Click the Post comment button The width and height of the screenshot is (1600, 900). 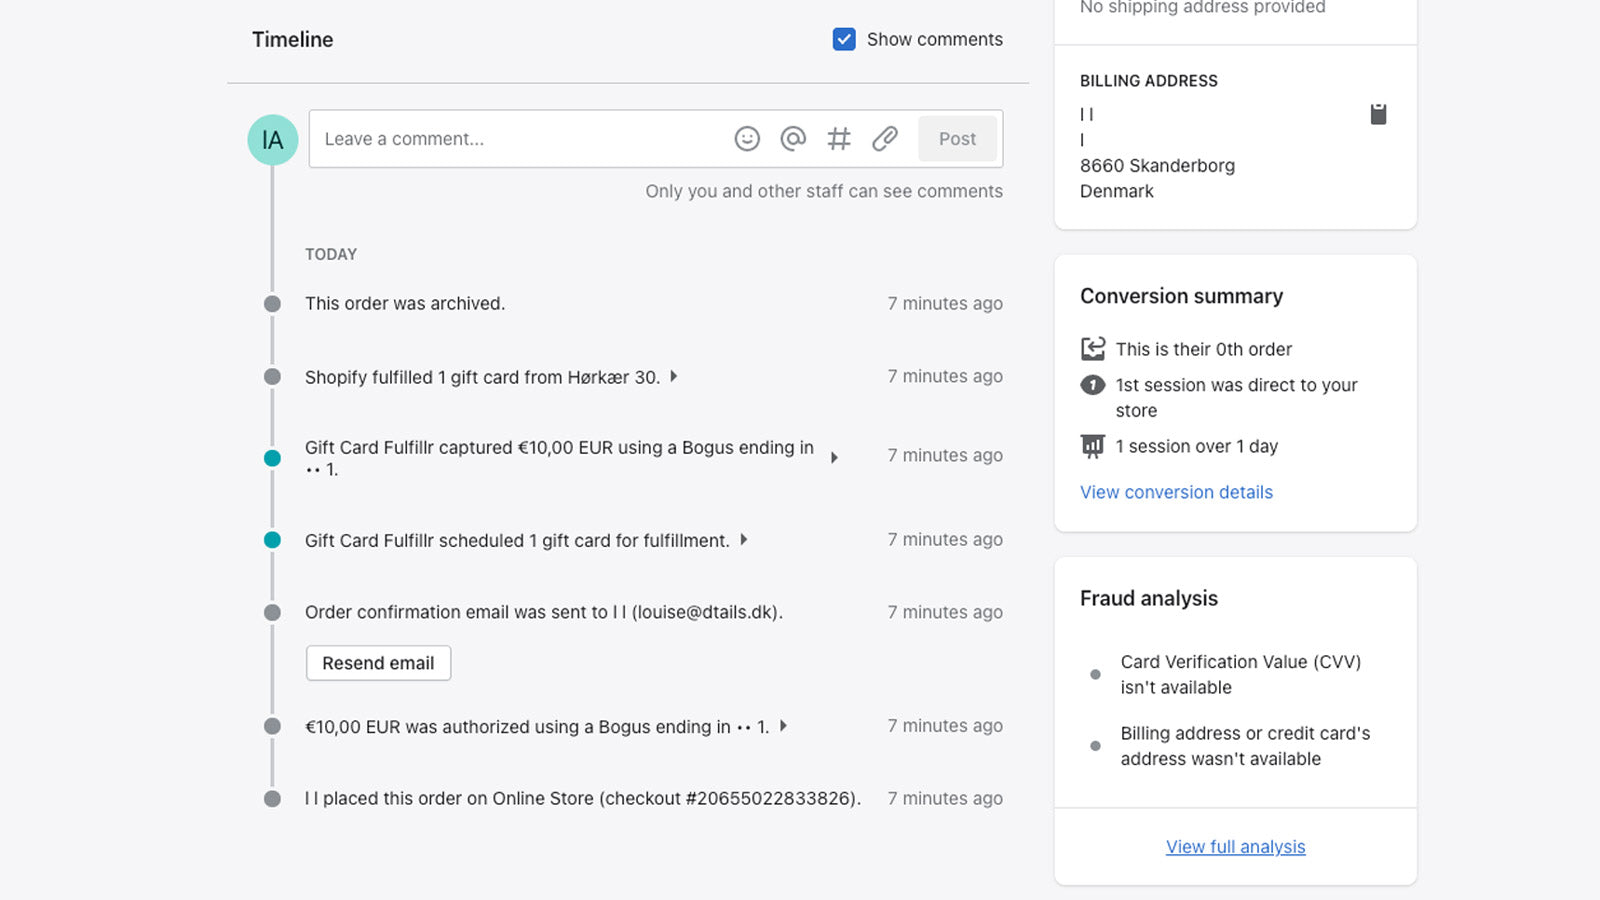[x=957, y=139]
